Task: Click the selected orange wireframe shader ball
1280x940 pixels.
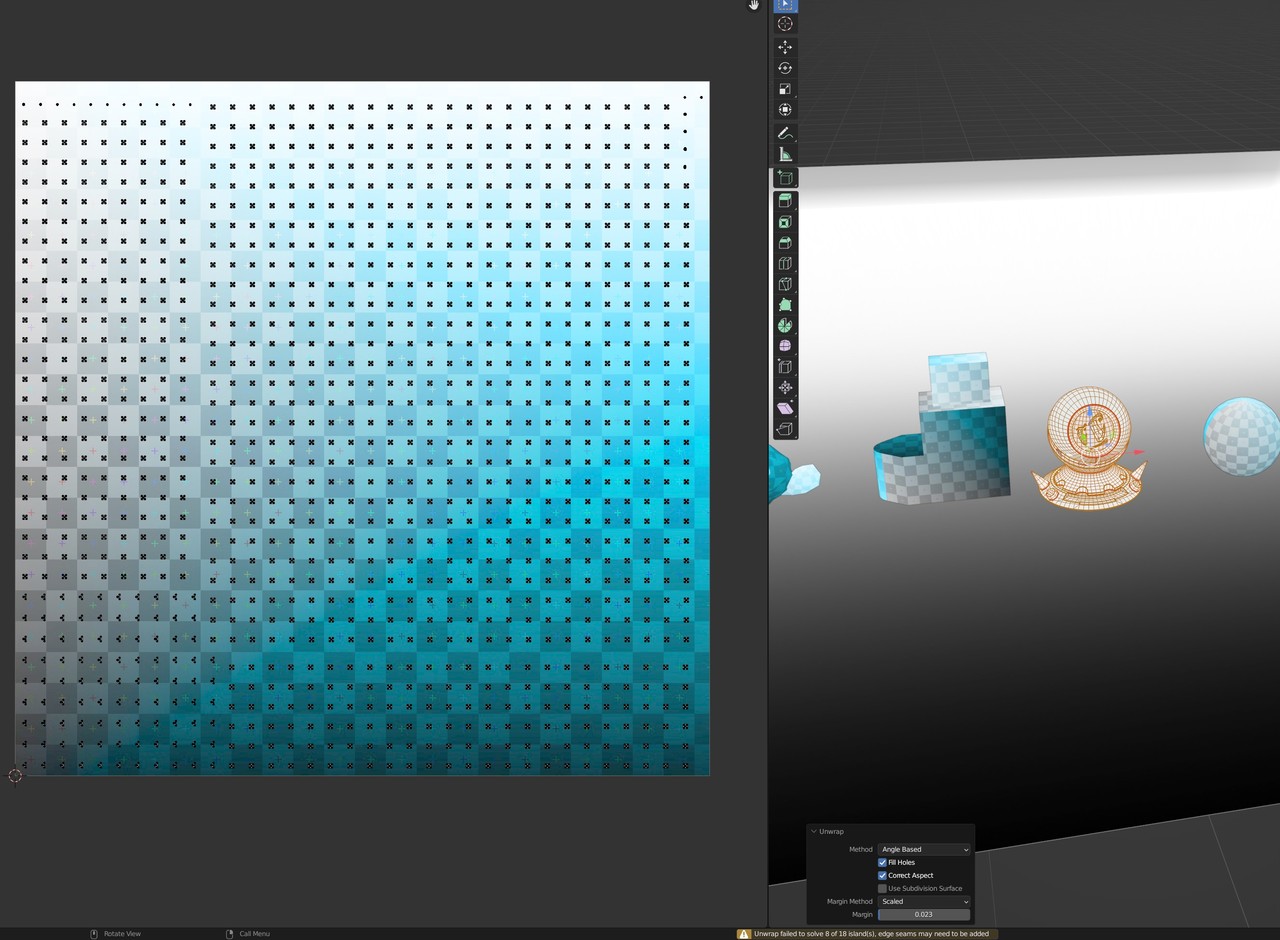Action: (1089, 448)
